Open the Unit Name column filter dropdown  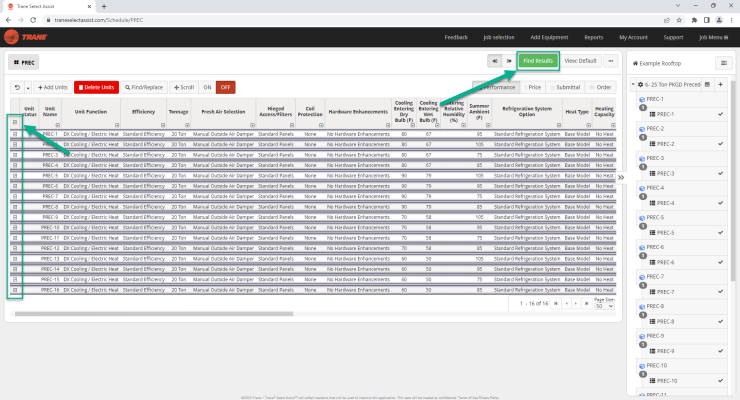(58, 125)
